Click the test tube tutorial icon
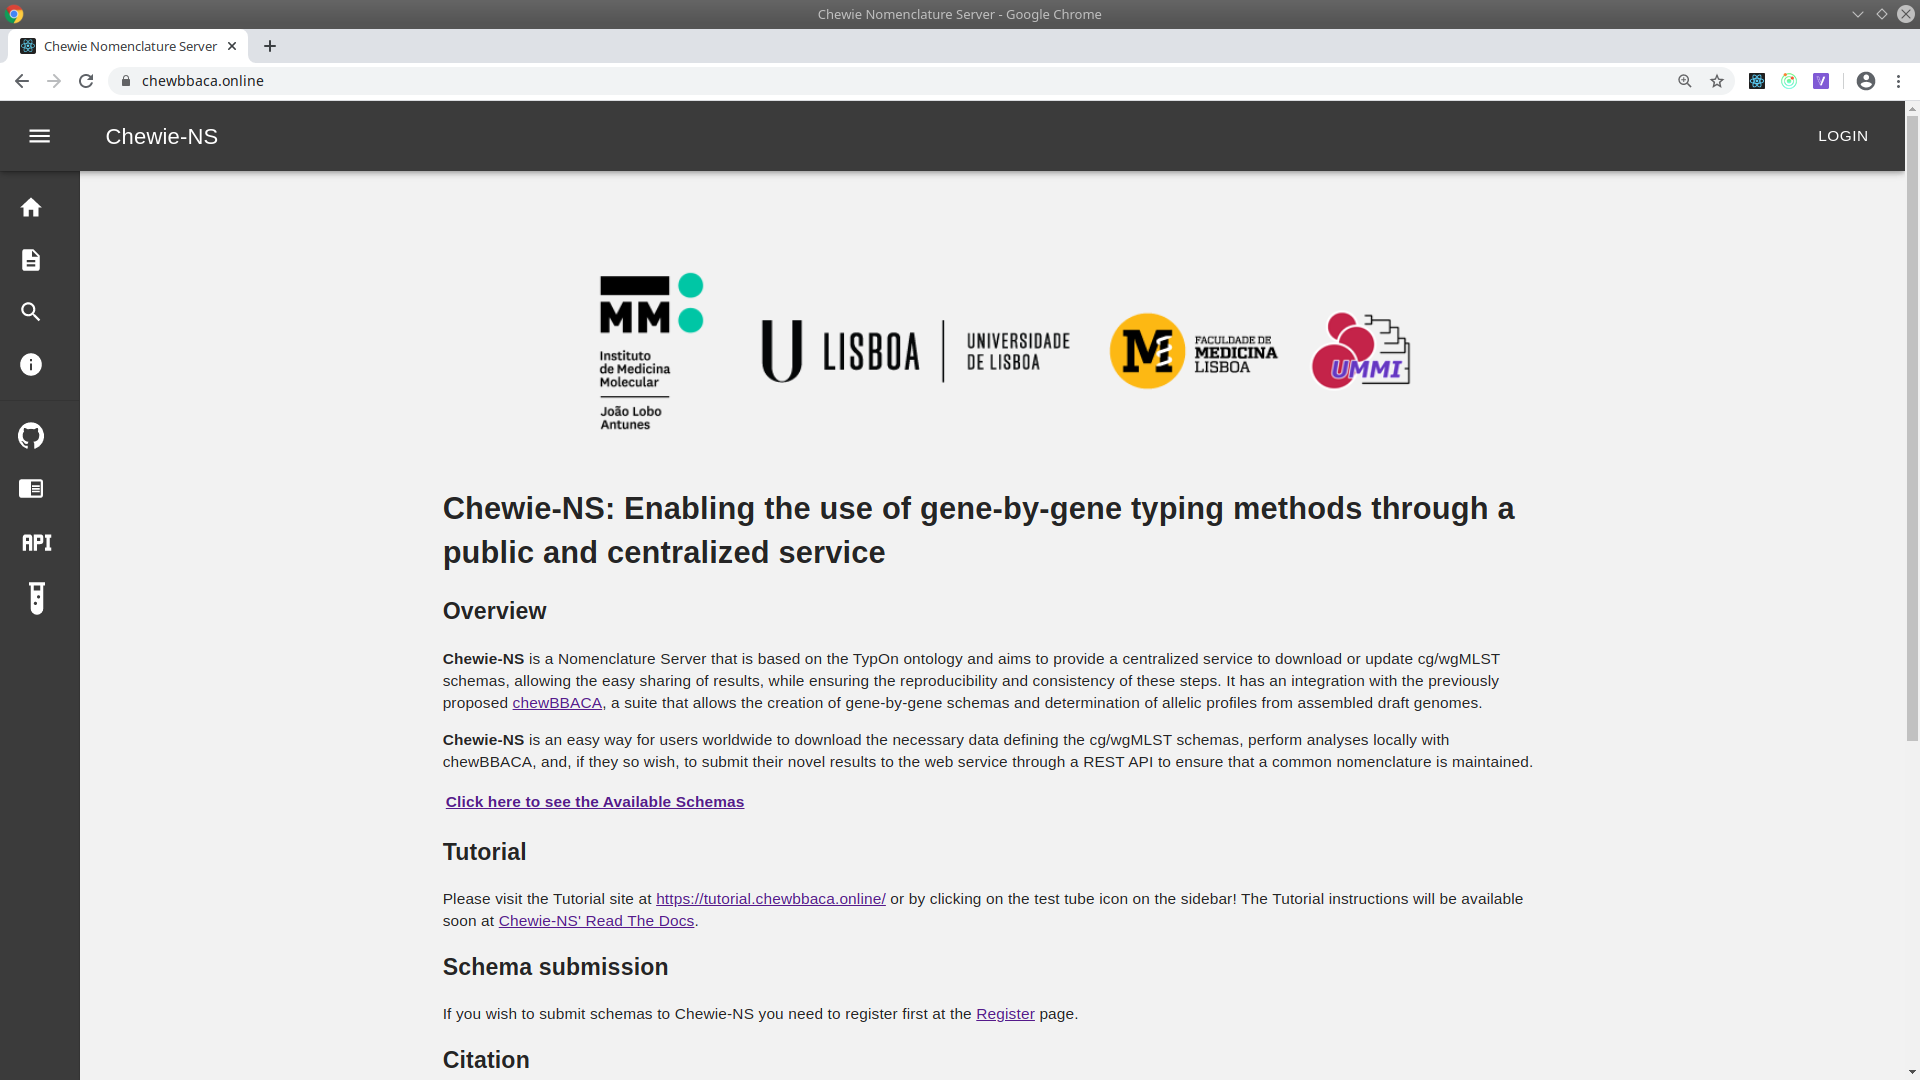Viewport: 1920px width, 1080px height. coord(37,598)
